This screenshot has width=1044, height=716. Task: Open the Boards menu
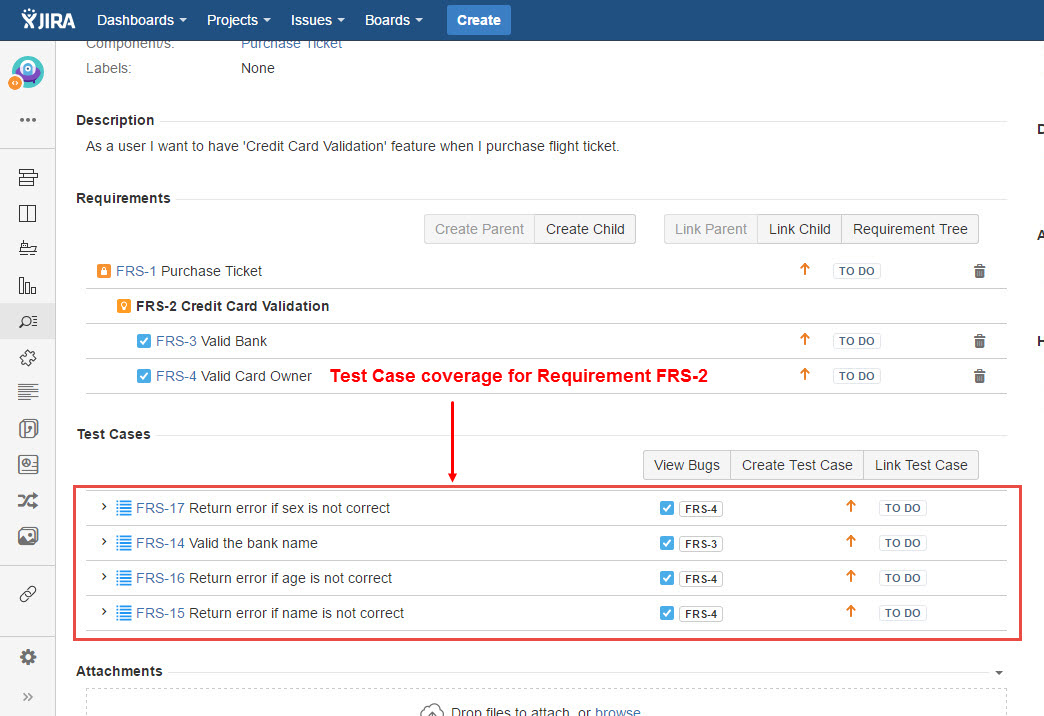click(393, 20)
